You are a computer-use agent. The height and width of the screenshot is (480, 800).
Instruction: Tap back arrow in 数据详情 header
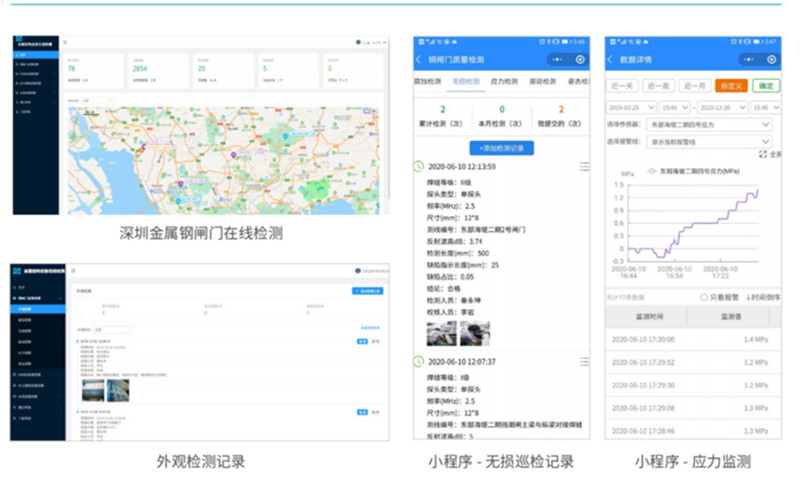pyautogui.click(x=612, y=61)
